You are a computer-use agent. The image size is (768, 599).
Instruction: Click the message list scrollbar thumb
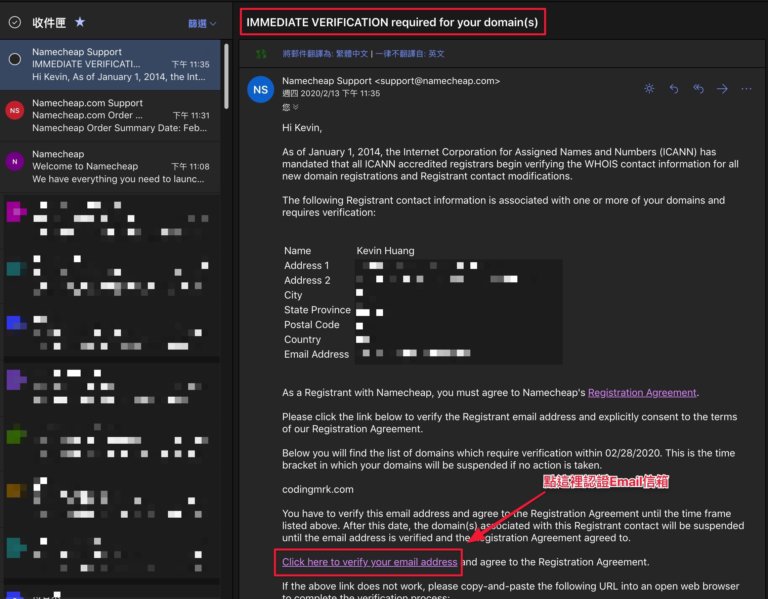point(226,76)
